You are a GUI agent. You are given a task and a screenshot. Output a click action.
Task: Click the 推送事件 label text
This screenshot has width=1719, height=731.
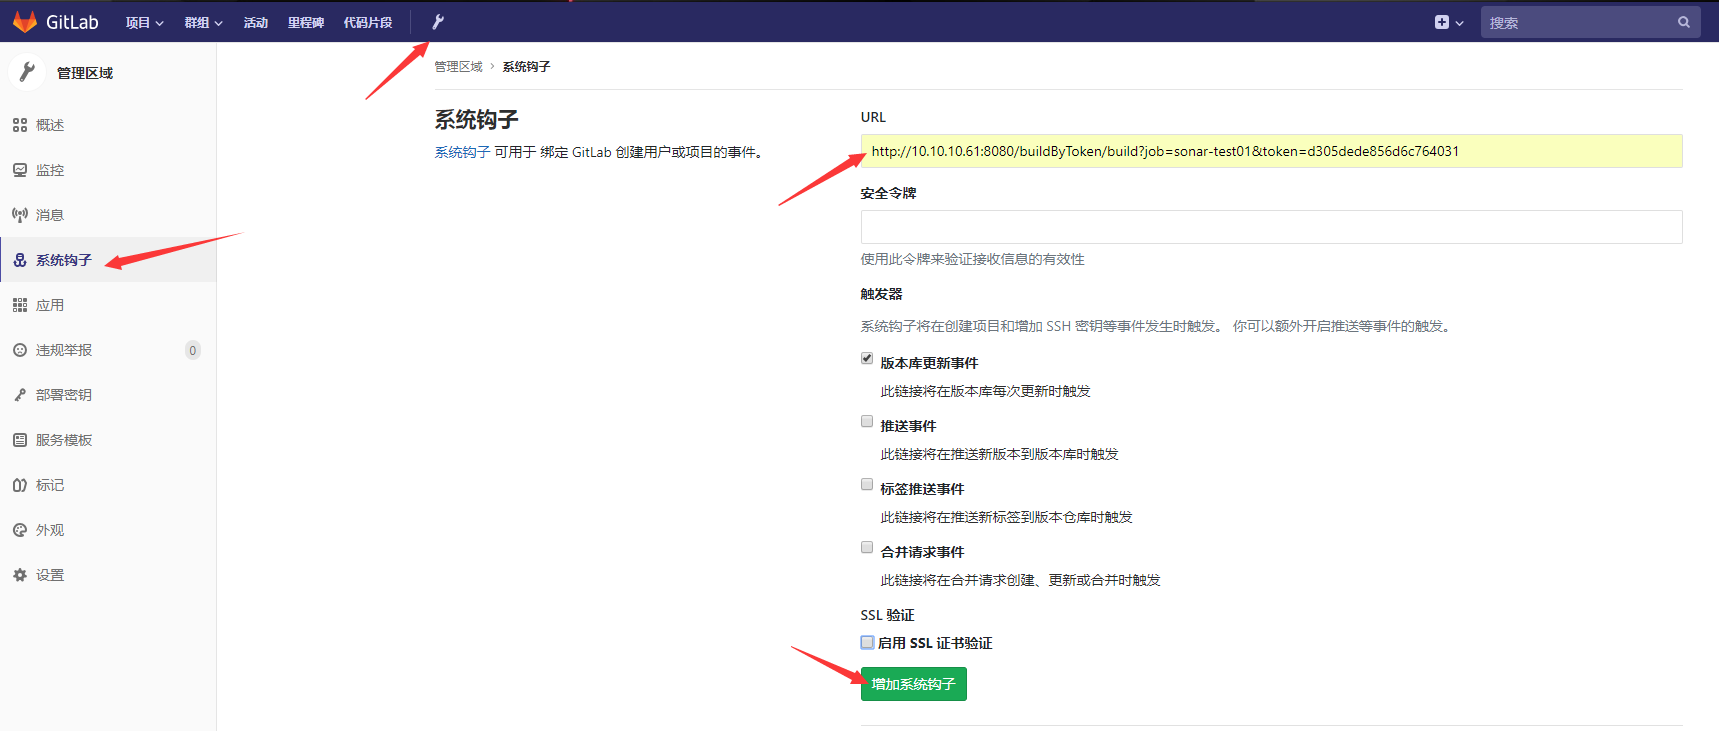pyautogui.click(x=908, y=426)
